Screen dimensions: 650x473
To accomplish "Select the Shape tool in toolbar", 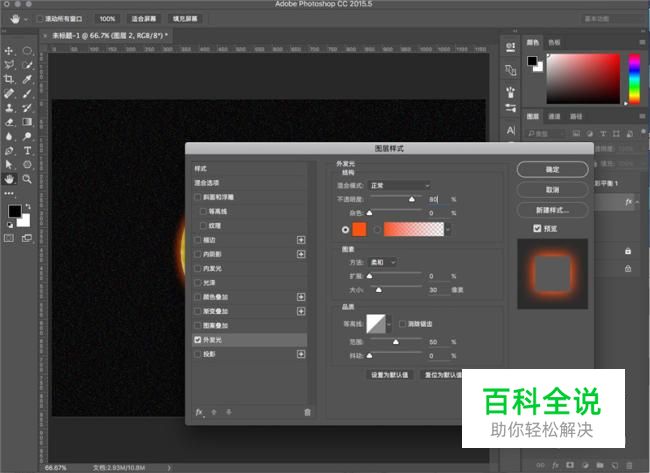I will [27, 165].
